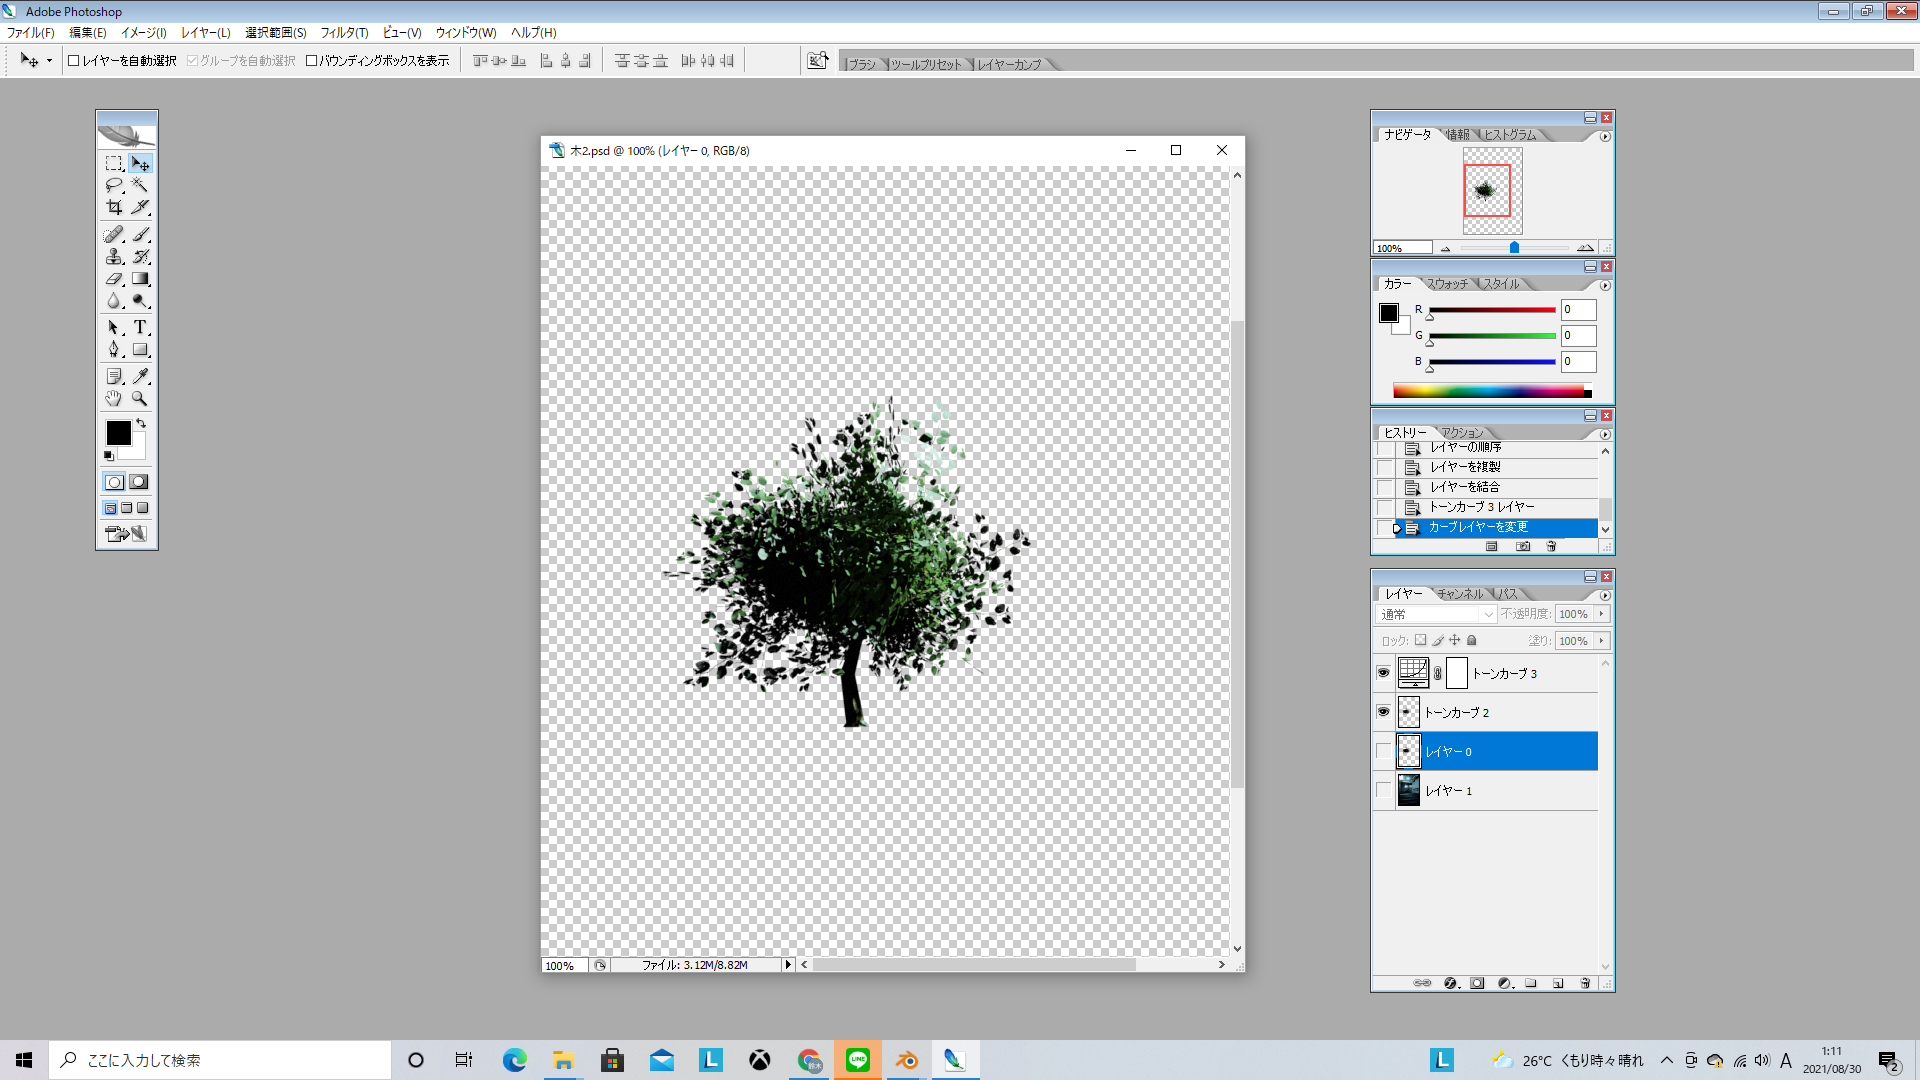Screen dimensions: 1920x1080
Task: Select the レイヤー 1 layer thumbnail
Action: pos(1408,790)
